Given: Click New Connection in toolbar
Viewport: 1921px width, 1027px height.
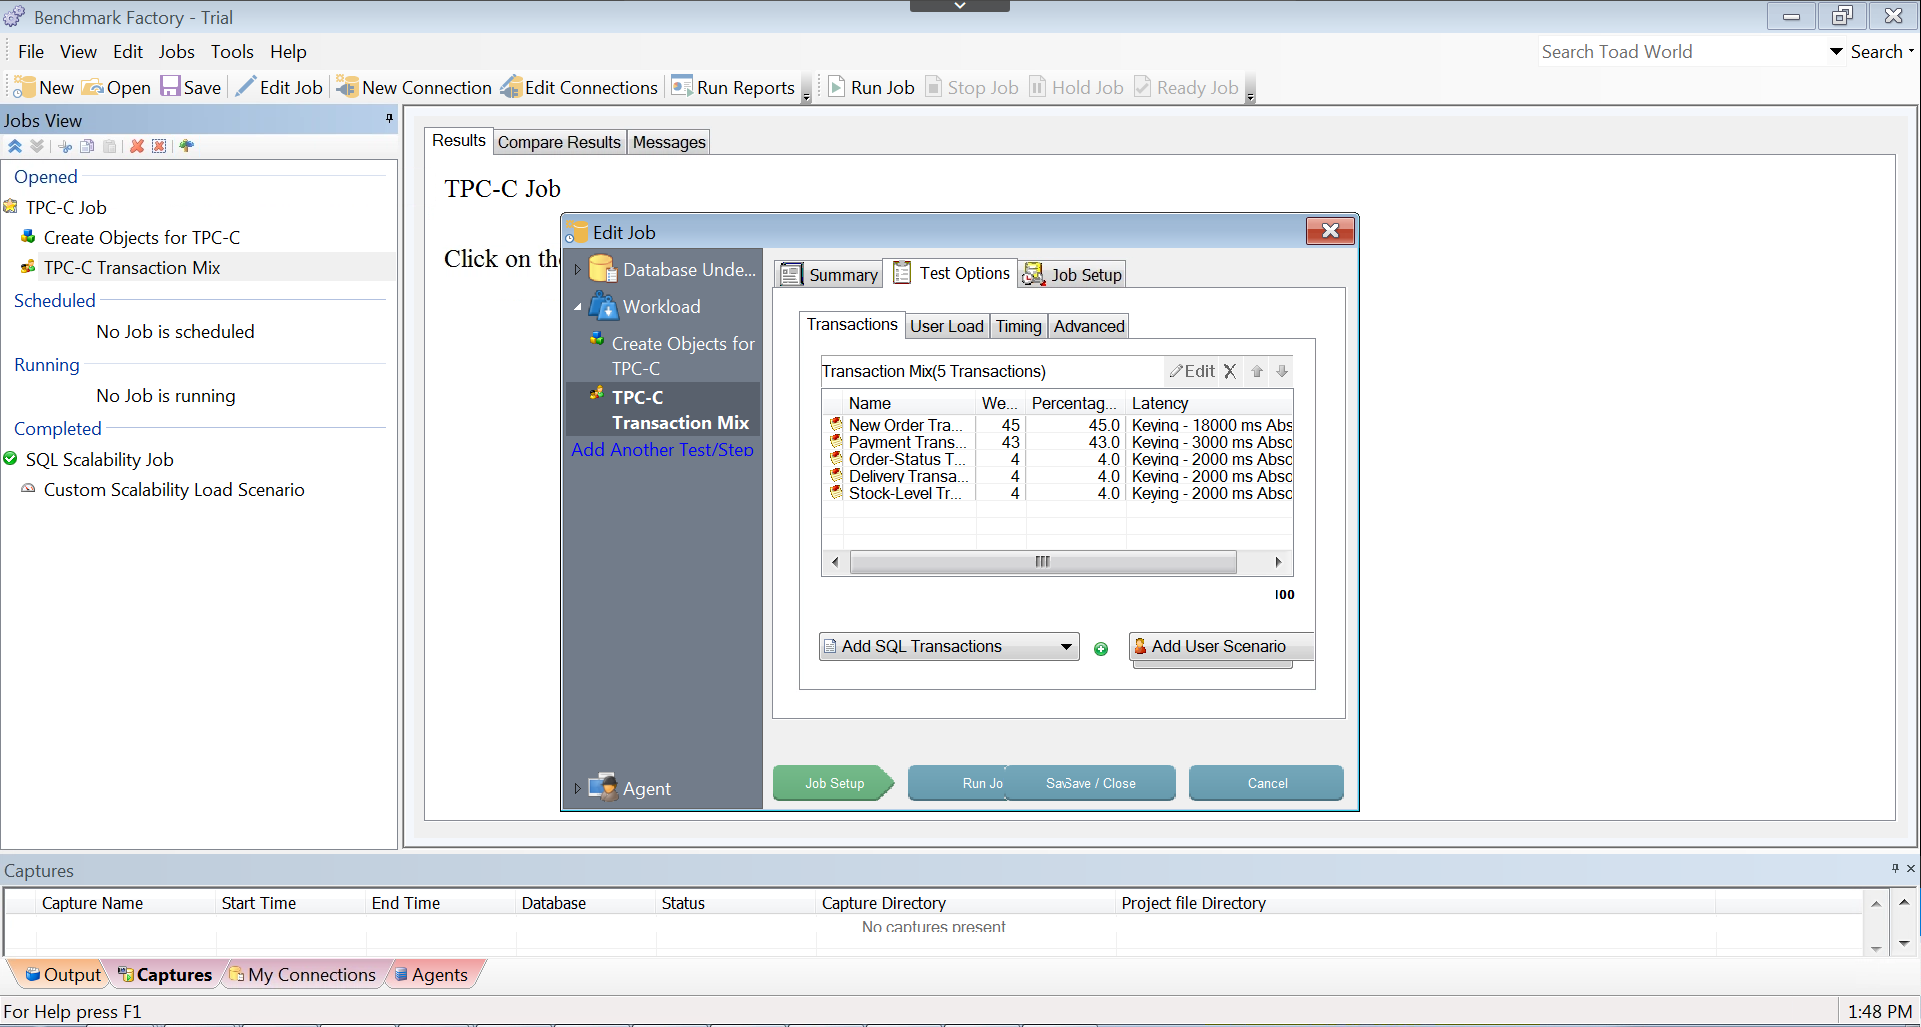Looking at the screenshot, I should tap(414, 88).
